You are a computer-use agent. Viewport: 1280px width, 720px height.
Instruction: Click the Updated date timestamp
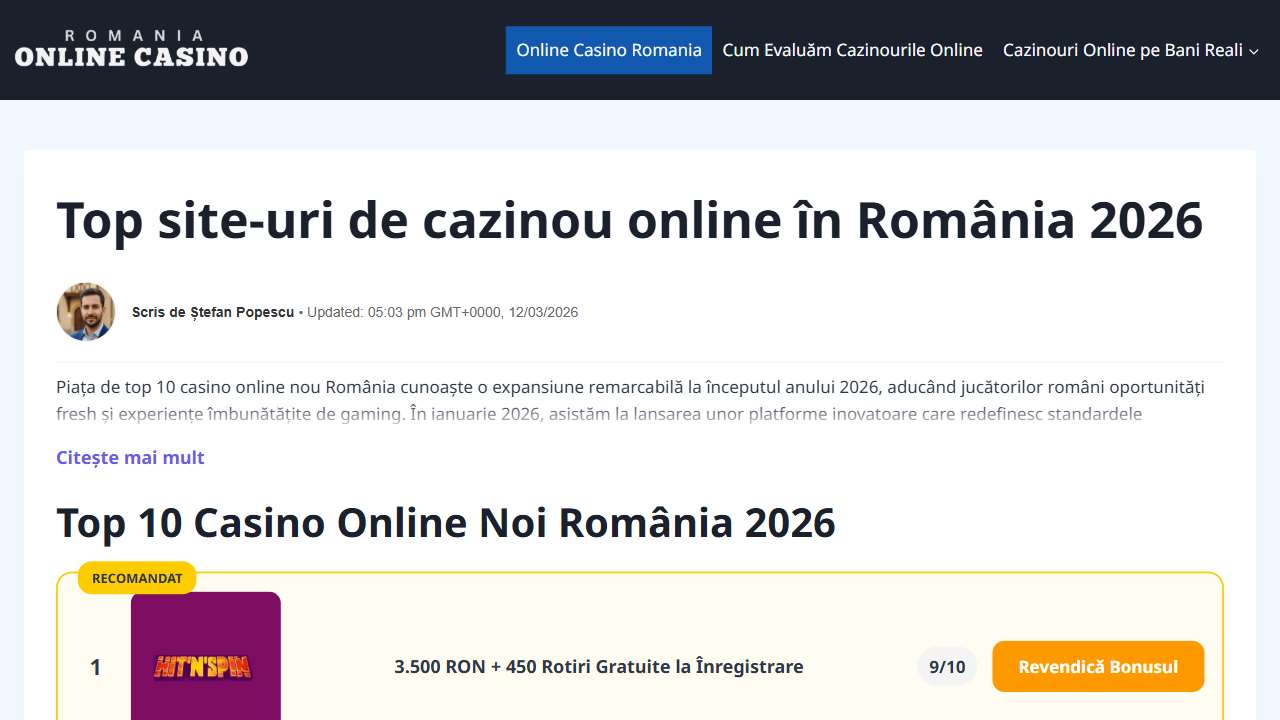click(442, 312)
